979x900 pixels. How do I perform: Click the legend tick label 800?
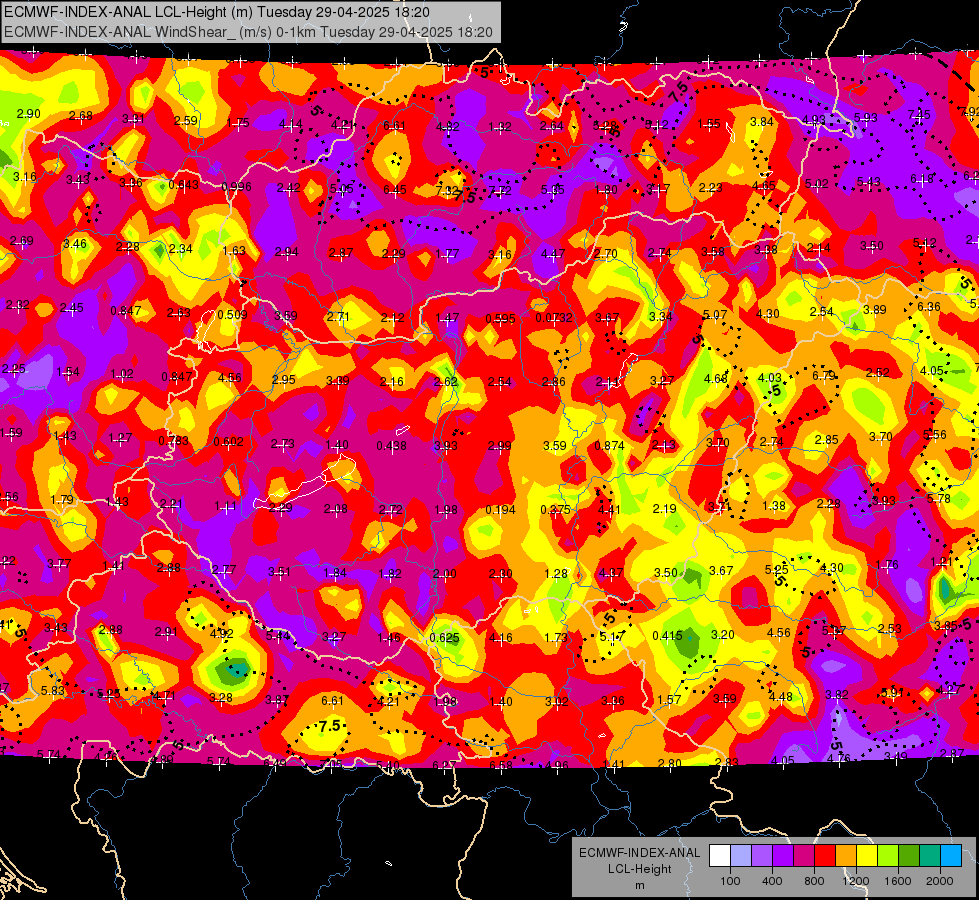pos(814,881)
